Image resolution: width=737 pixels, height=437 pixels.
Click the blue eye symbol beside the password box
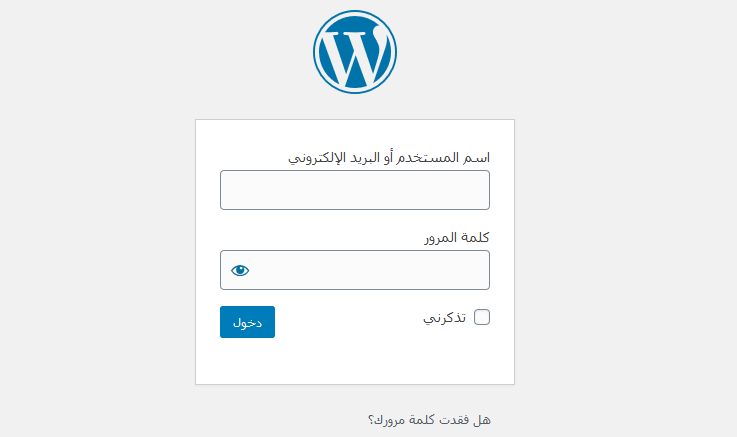[x=240, y=270]
